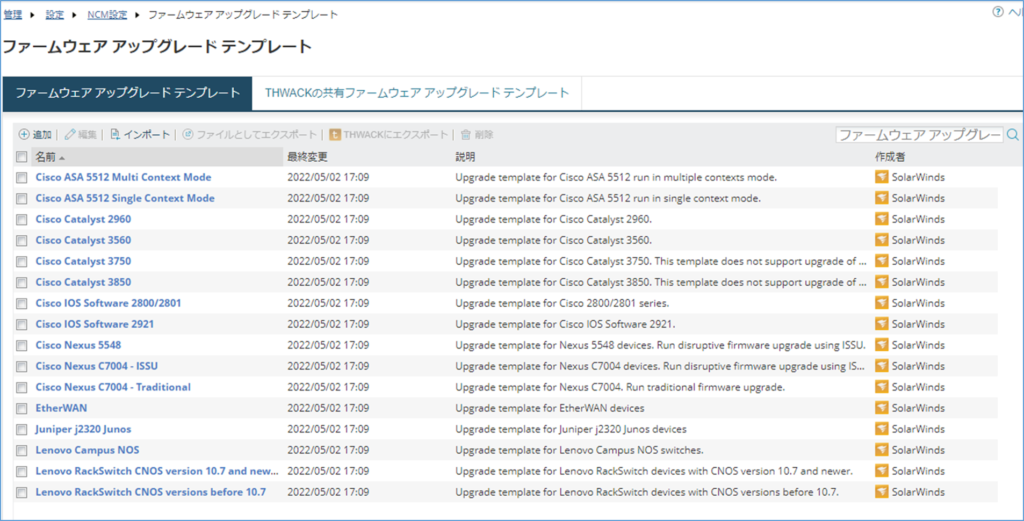Click 'Upgrade template for Cisco Catalyst 2960.' text
Image resolution: width=1024 pixels, height=521 pixels.
pos(553,219)
